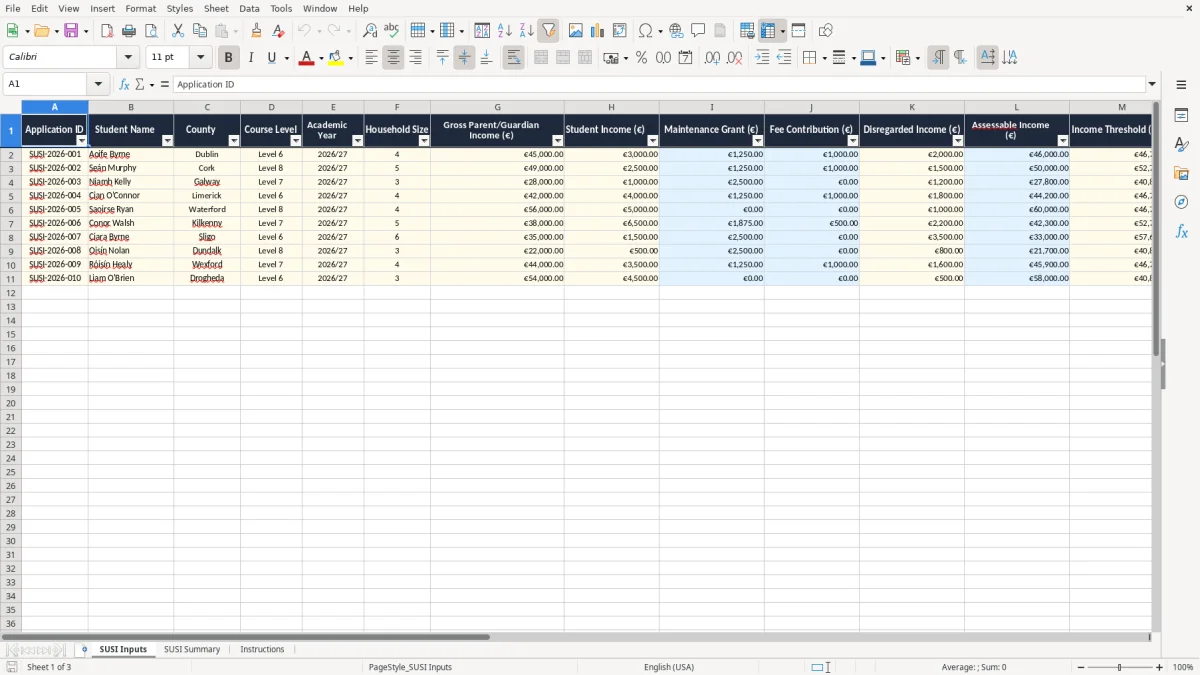
Task: Click the Increase Indent icon
Action: click(762, 58)
